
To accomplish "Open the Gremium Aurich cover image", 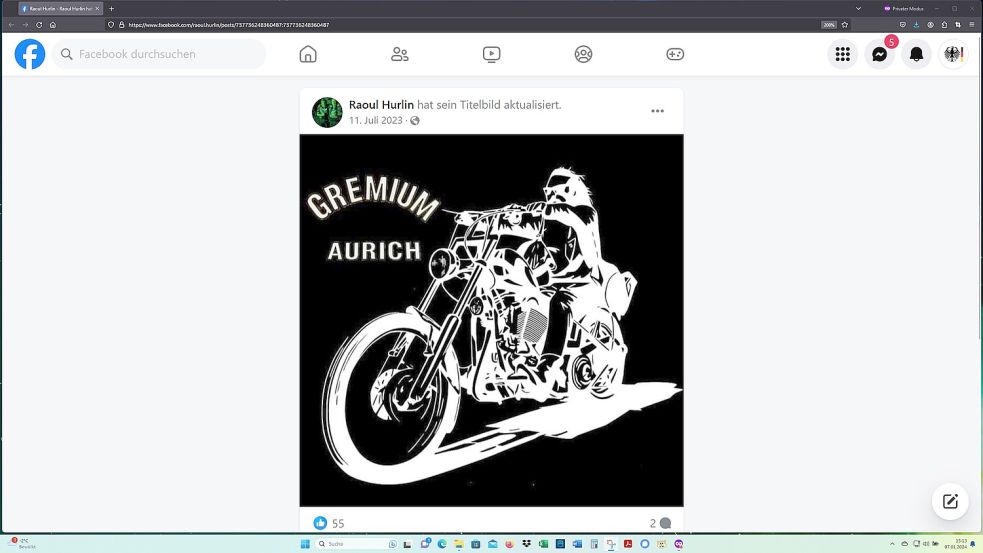I will pyautogui.click(x=492, y=320).
